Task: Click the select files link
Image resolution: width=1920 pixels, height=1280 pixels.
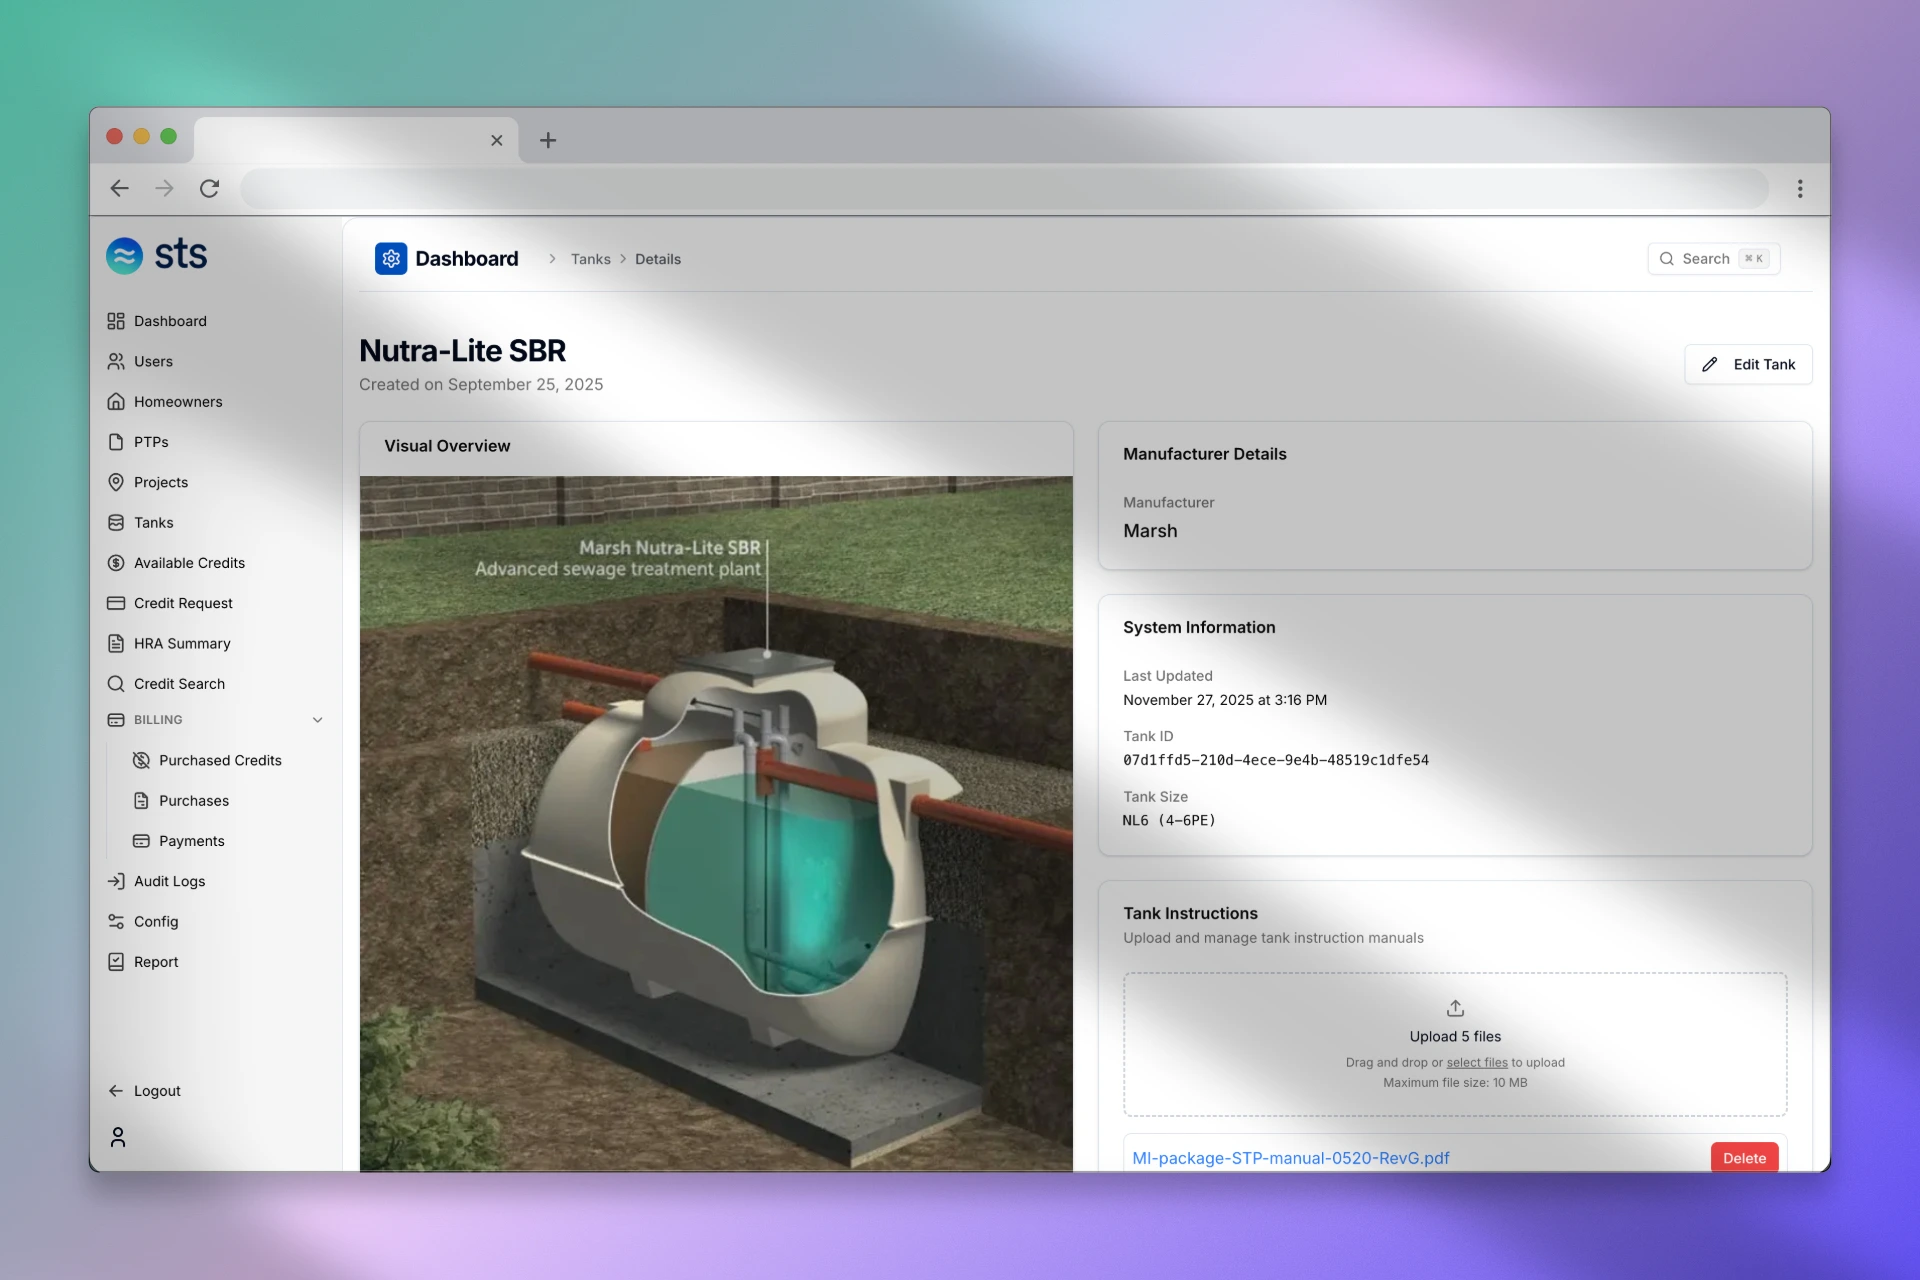Action: point(1476,1063)
